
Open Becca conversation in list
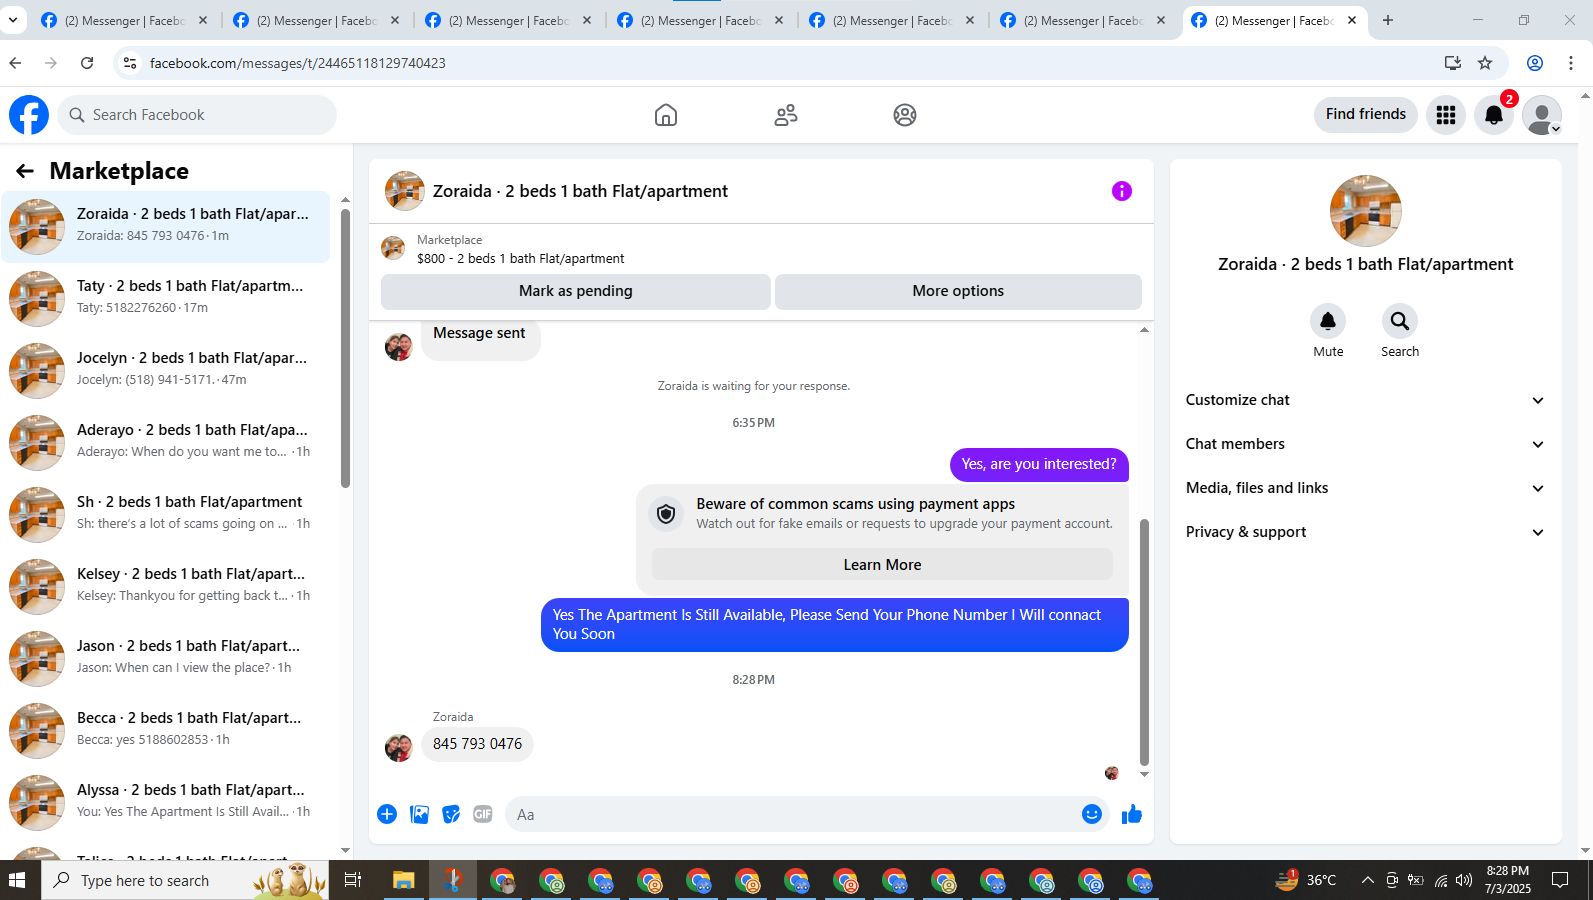point(166,731)
